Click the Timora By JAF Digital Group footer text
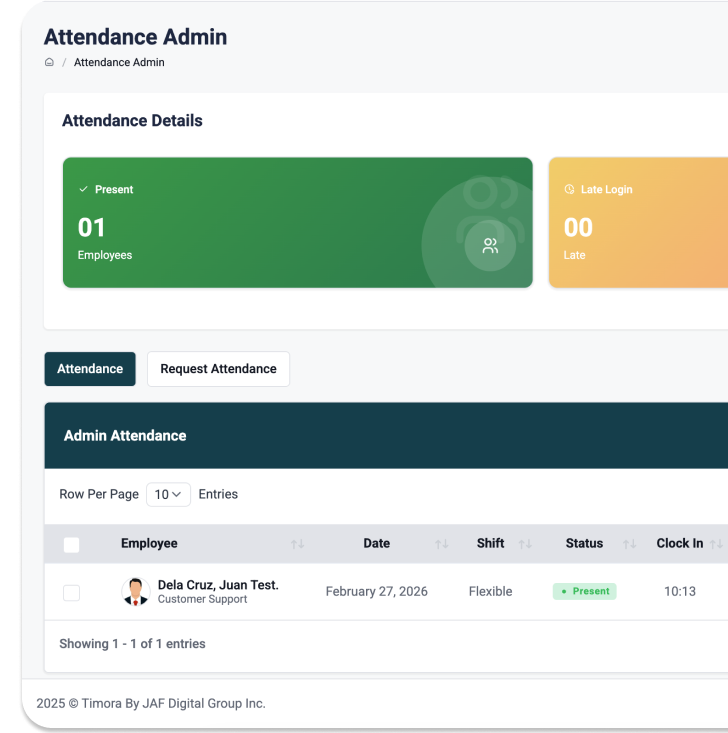Image resolution: width=728 pixels, height=733 pixels. 151,704
